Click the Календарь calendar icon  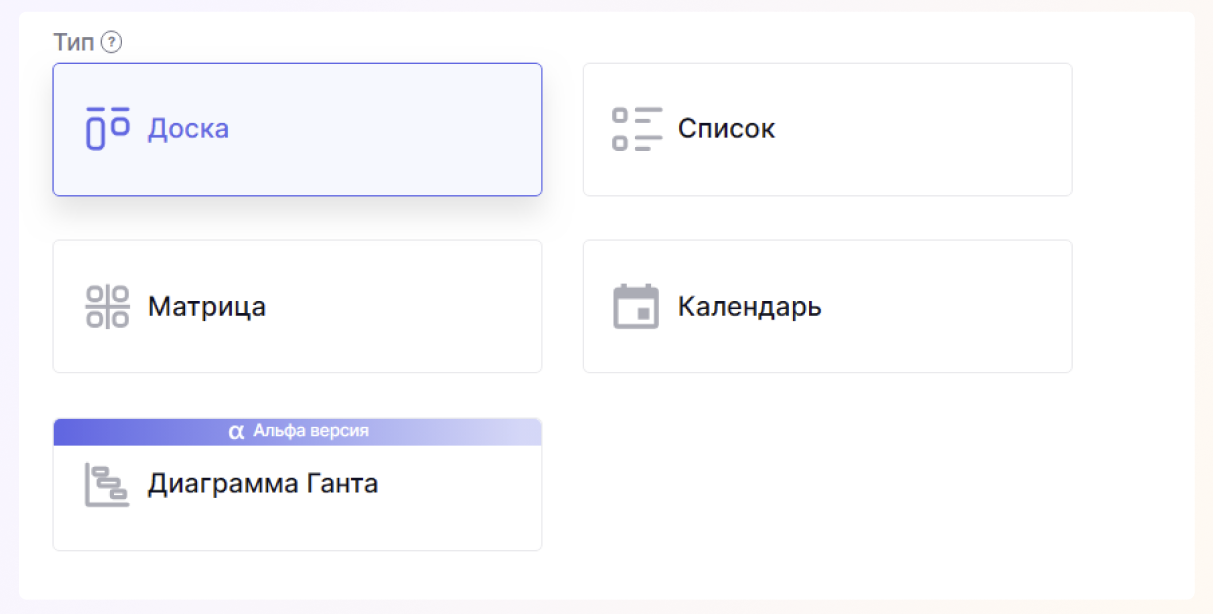(636, 306)
